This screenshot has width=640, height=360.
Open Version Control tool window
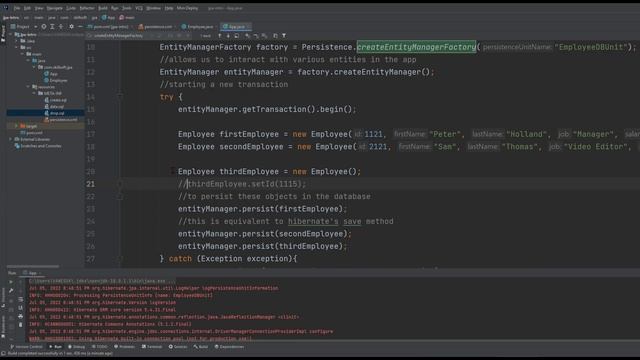(27, 347)
